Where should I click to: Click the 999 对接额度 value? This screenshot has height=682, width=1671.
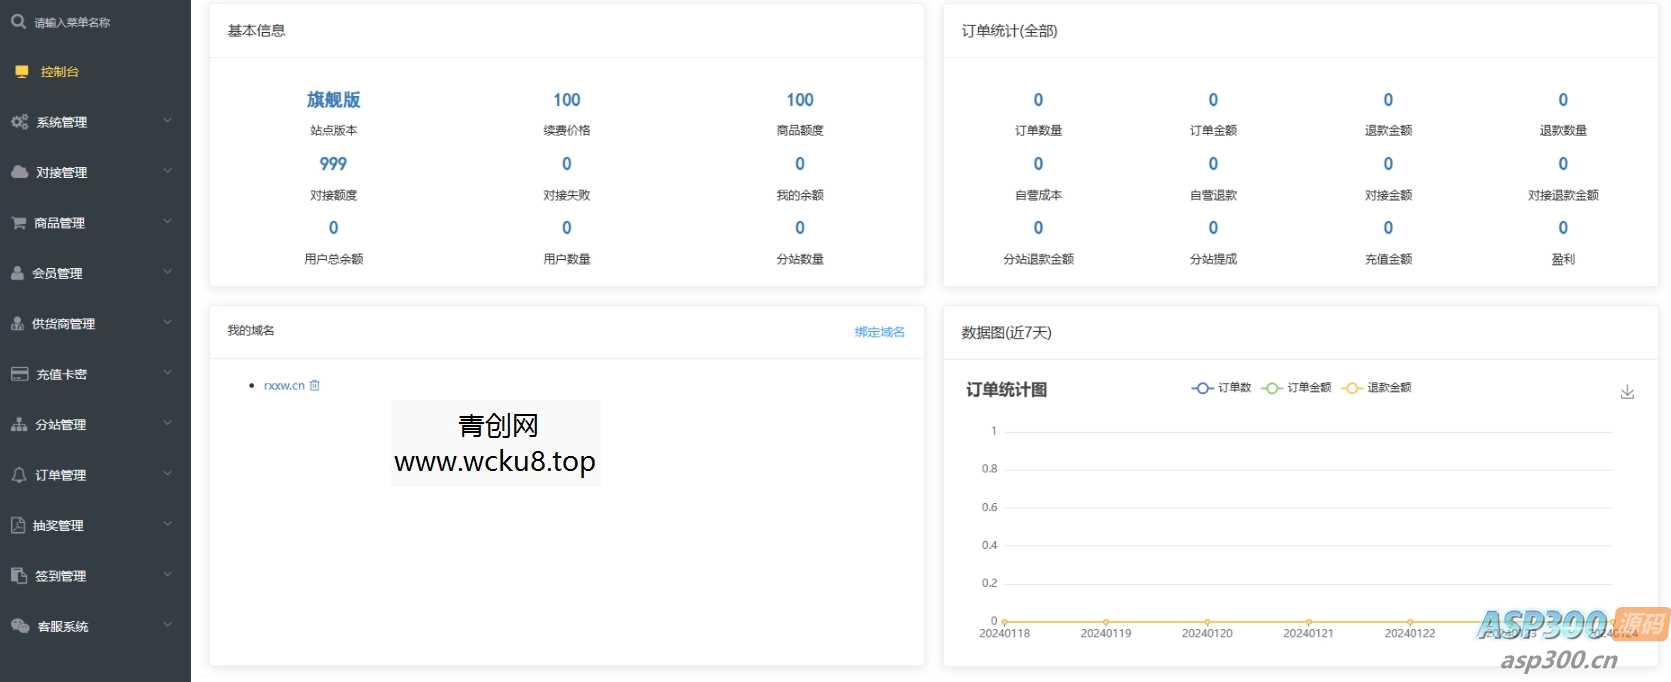[333, 164]
